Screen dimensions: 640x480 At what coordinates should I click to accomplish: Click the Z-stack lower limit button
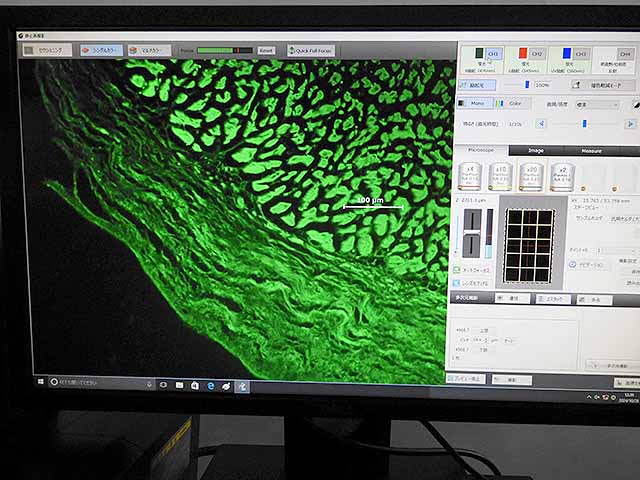pyautogui.click(x=483, y=350)
